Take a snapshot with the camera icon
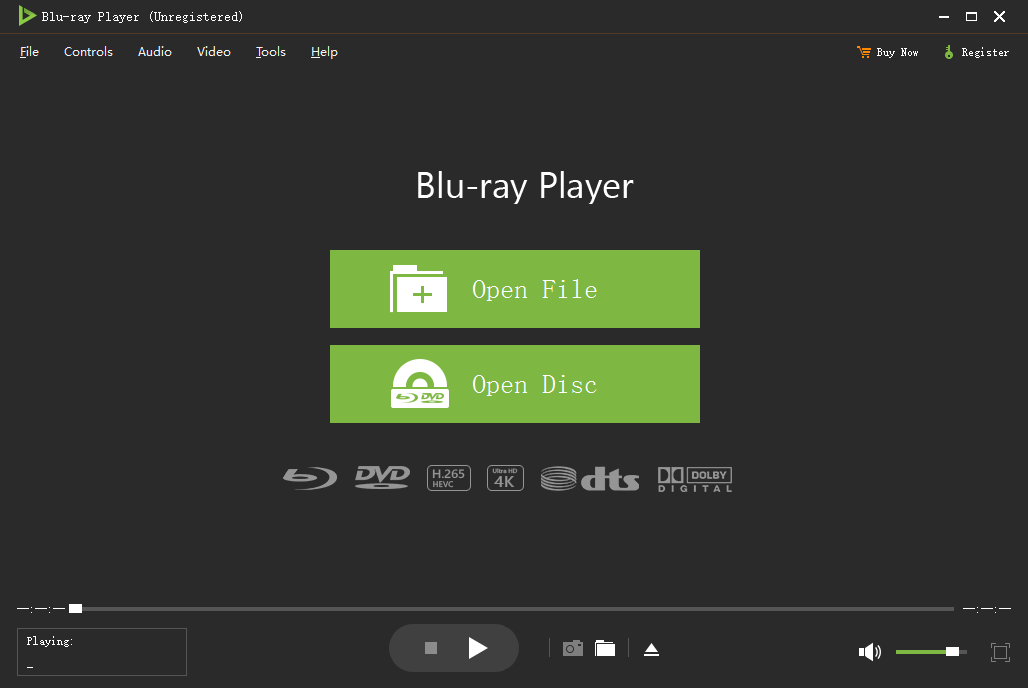 point(573,649)
